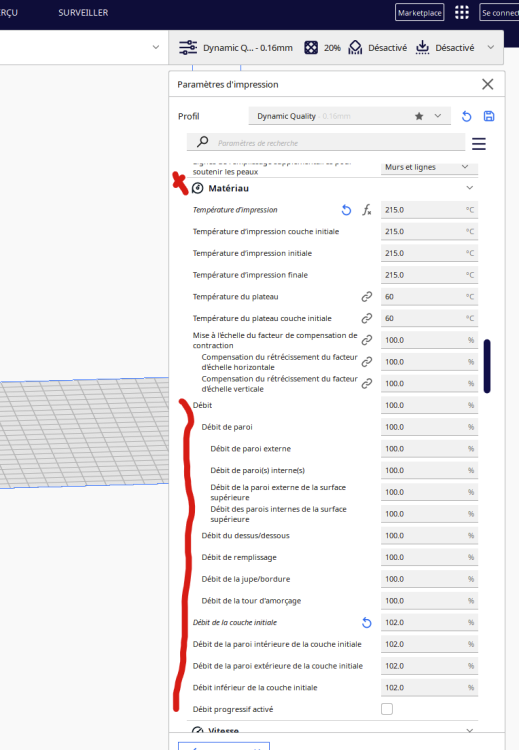
Task: Reset Débit de la couche initiale value
Action: 367,622
